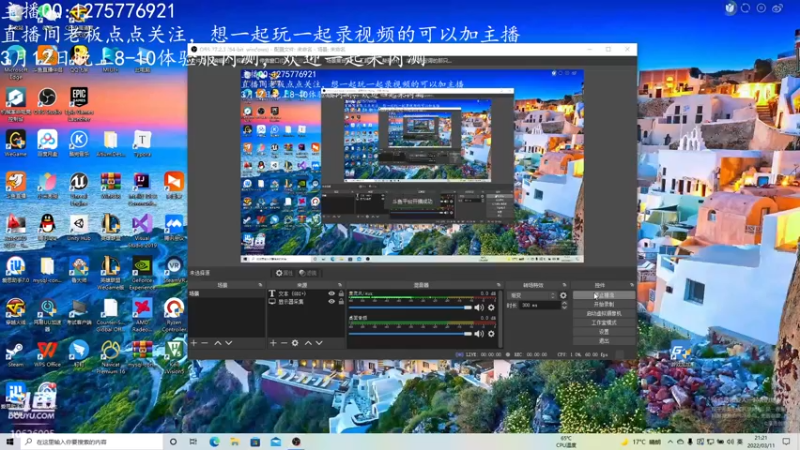Open Cortana circle on taskbar
800x450 pixels.
tap(173, 442)
